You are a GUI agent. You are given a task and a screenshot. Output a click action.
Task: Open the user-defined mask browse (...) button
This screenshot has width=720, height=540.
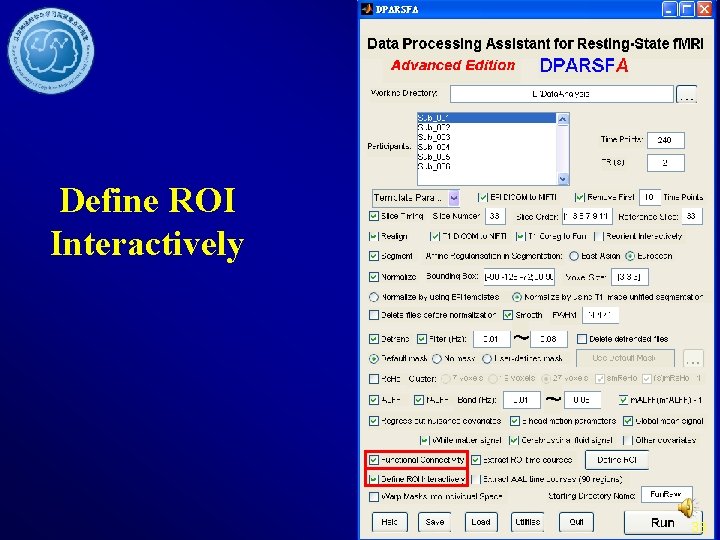point(693,359)
